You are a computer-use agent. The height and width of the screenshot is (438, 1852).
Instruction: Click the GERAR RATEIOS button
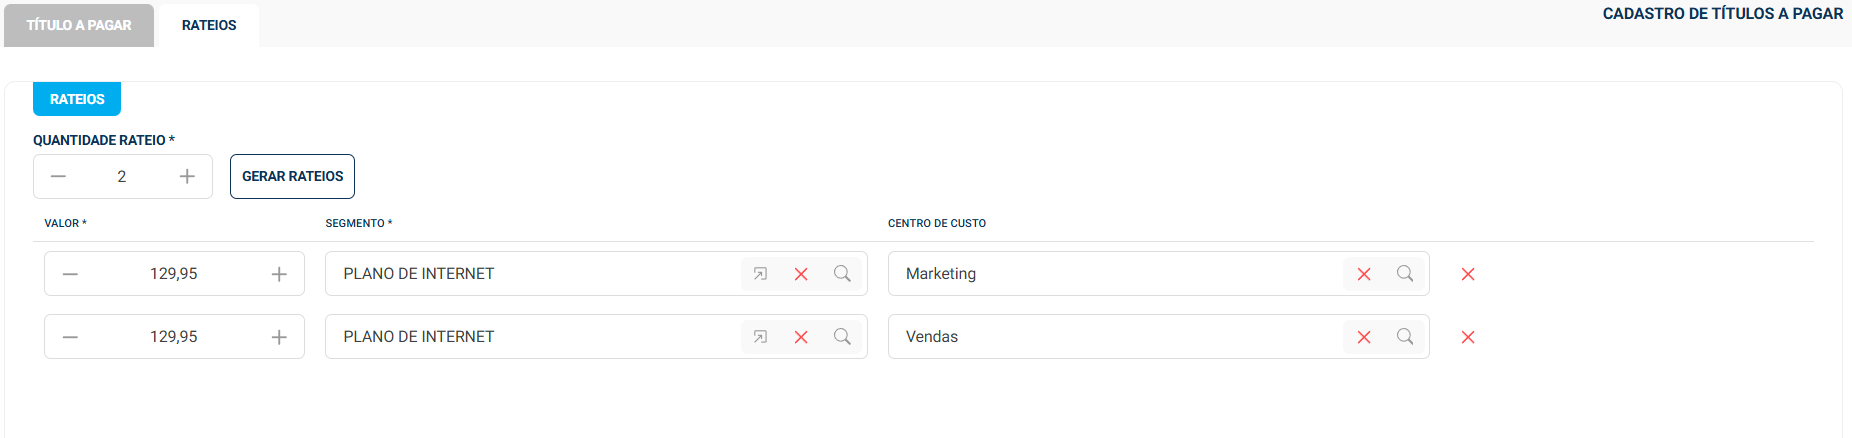point(292,177)
